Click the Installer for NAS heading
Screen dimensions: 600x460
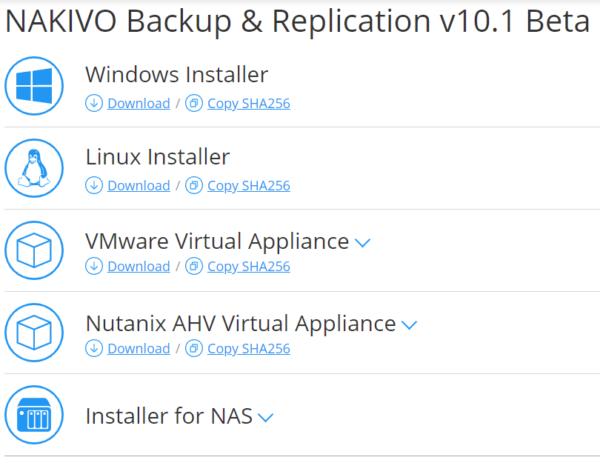click(168, 416)
